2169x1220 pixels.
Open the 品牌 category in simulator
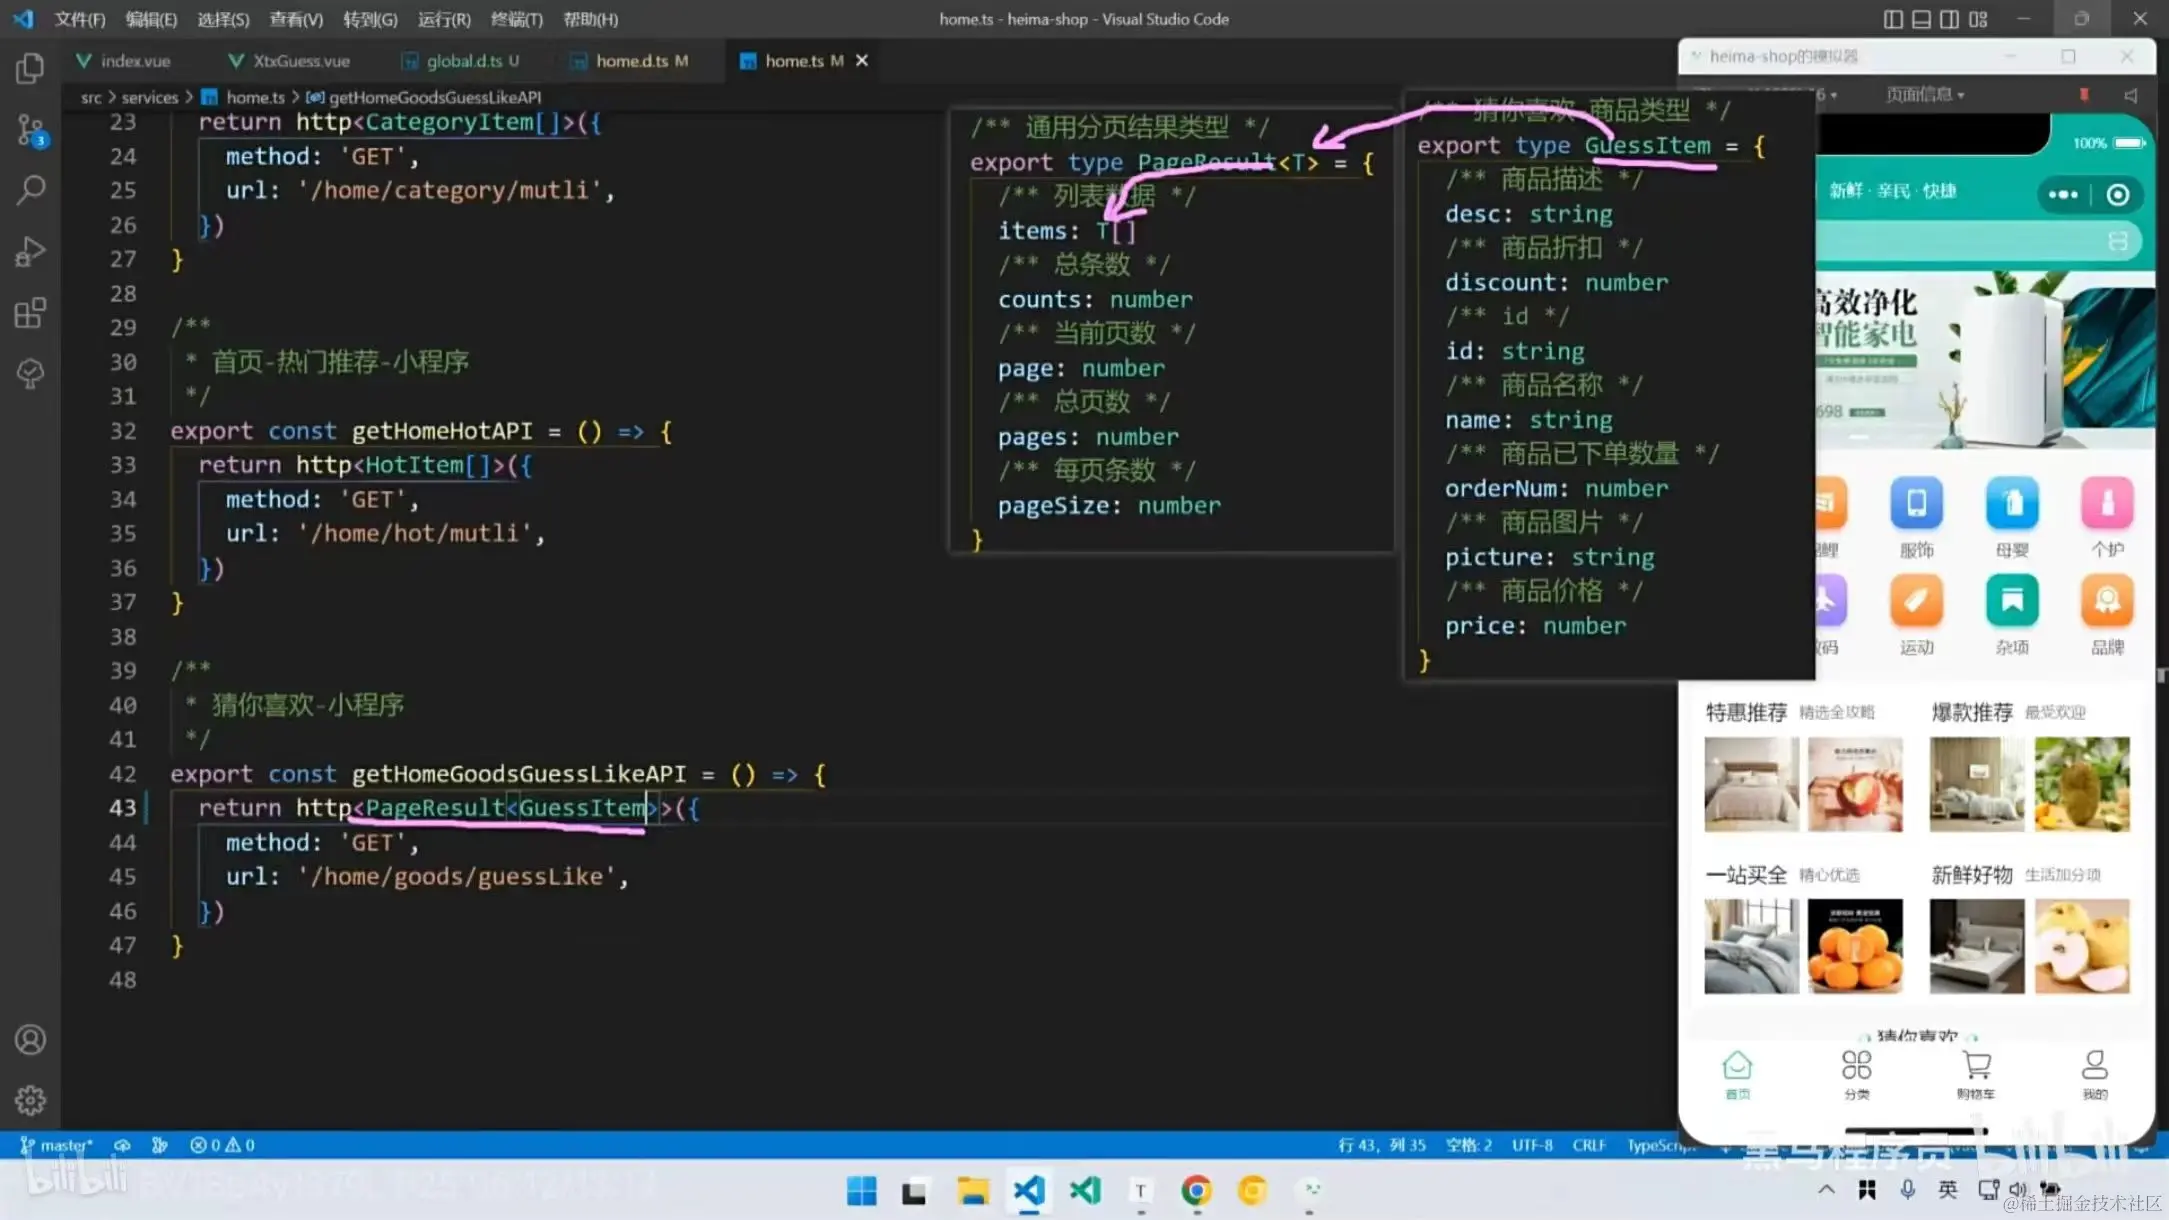[2107, 615]
